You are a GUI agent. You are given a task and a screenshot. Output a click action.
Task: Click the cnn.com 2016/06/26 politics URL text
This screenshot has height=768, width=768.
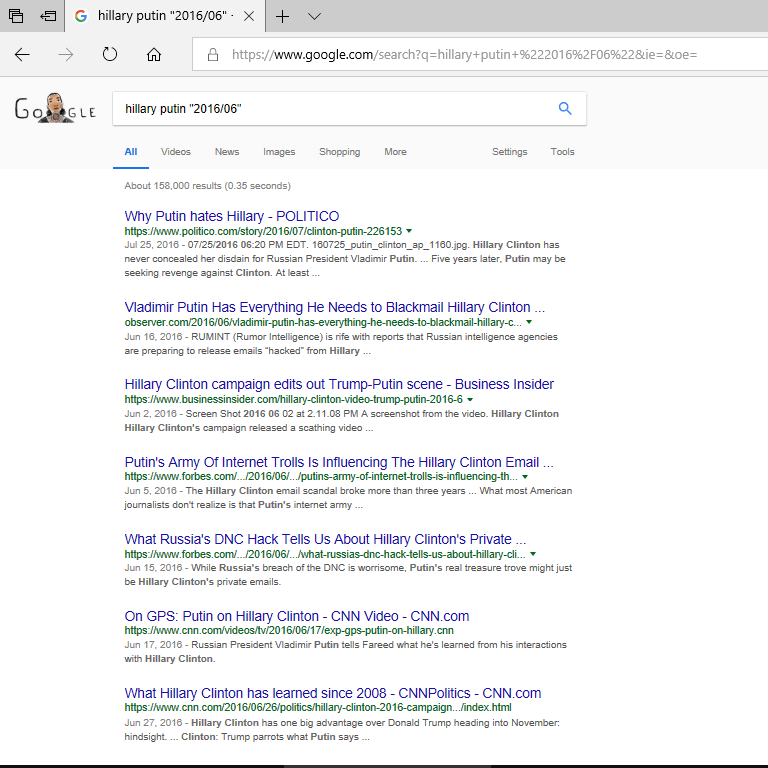click(x=318, y=707)
